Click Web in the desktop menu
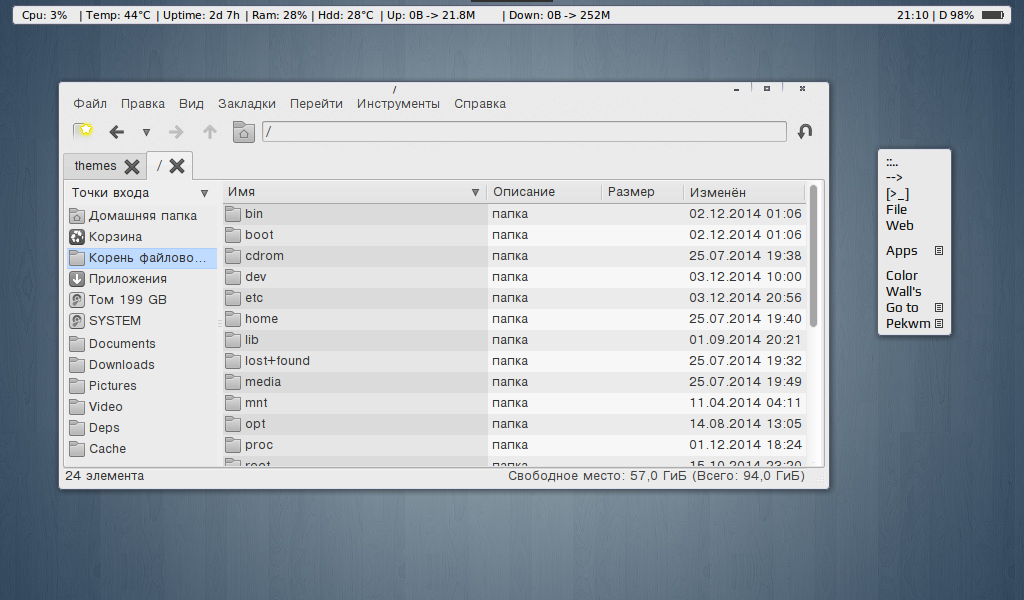 pyautogui.click(x=899, y=226)
